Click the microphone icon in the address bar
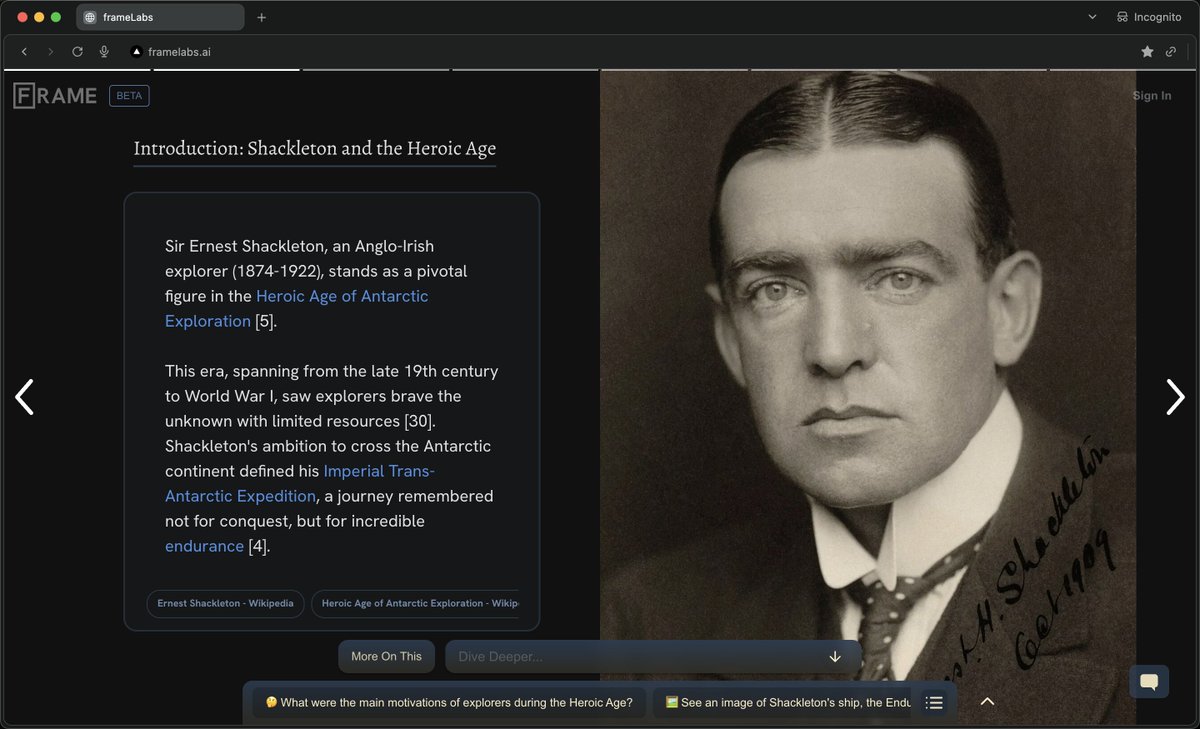1200x729 pixels. (x=104, y=51)
